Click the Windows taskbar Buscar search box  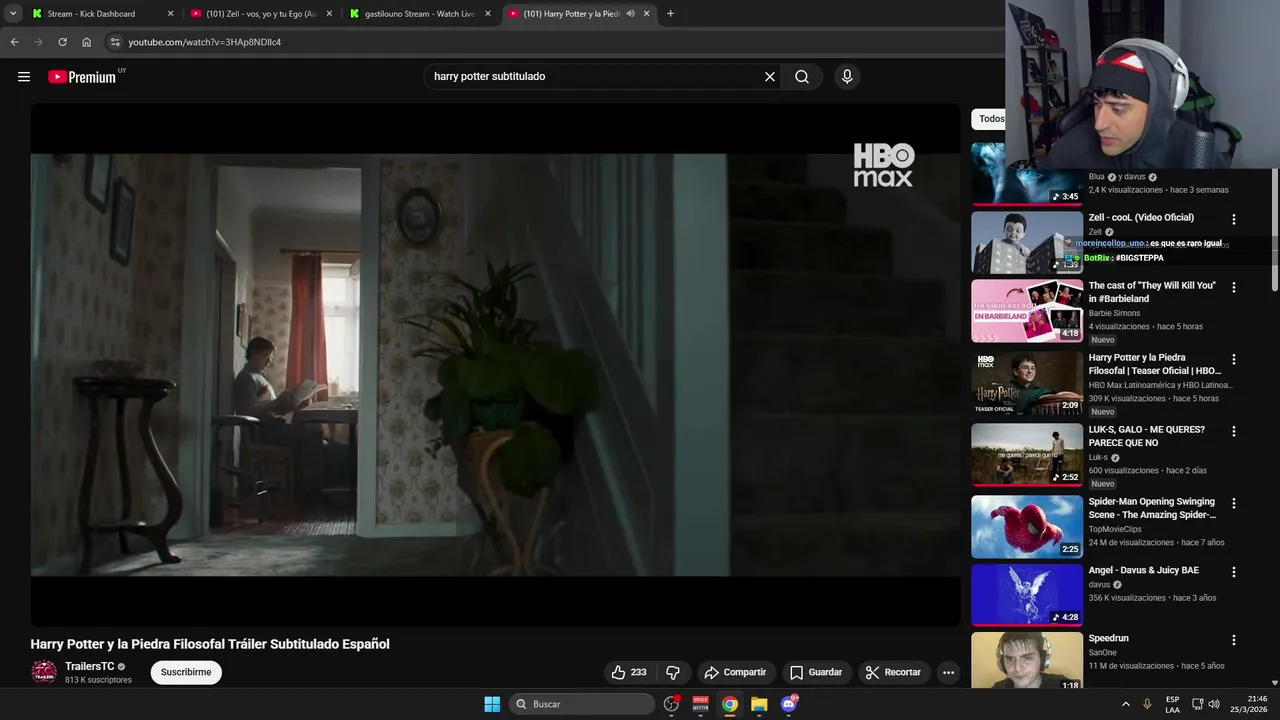583,704
